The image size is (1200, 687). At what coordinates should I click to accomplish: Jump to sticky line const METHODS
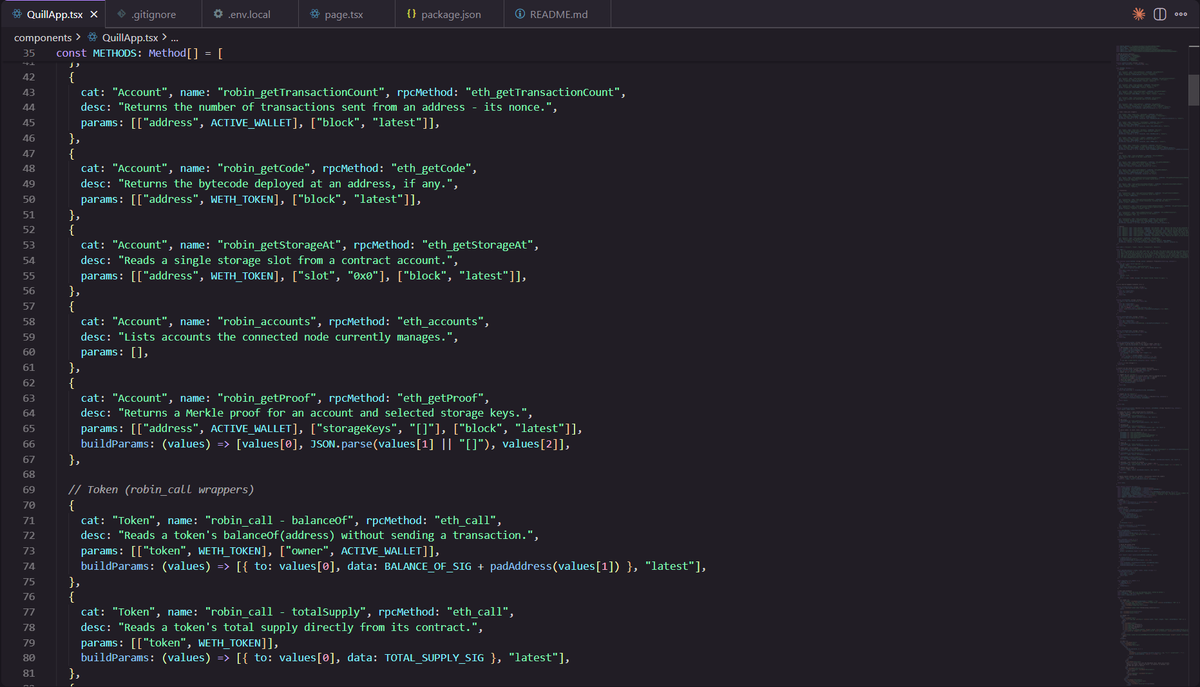pos(139,52)
